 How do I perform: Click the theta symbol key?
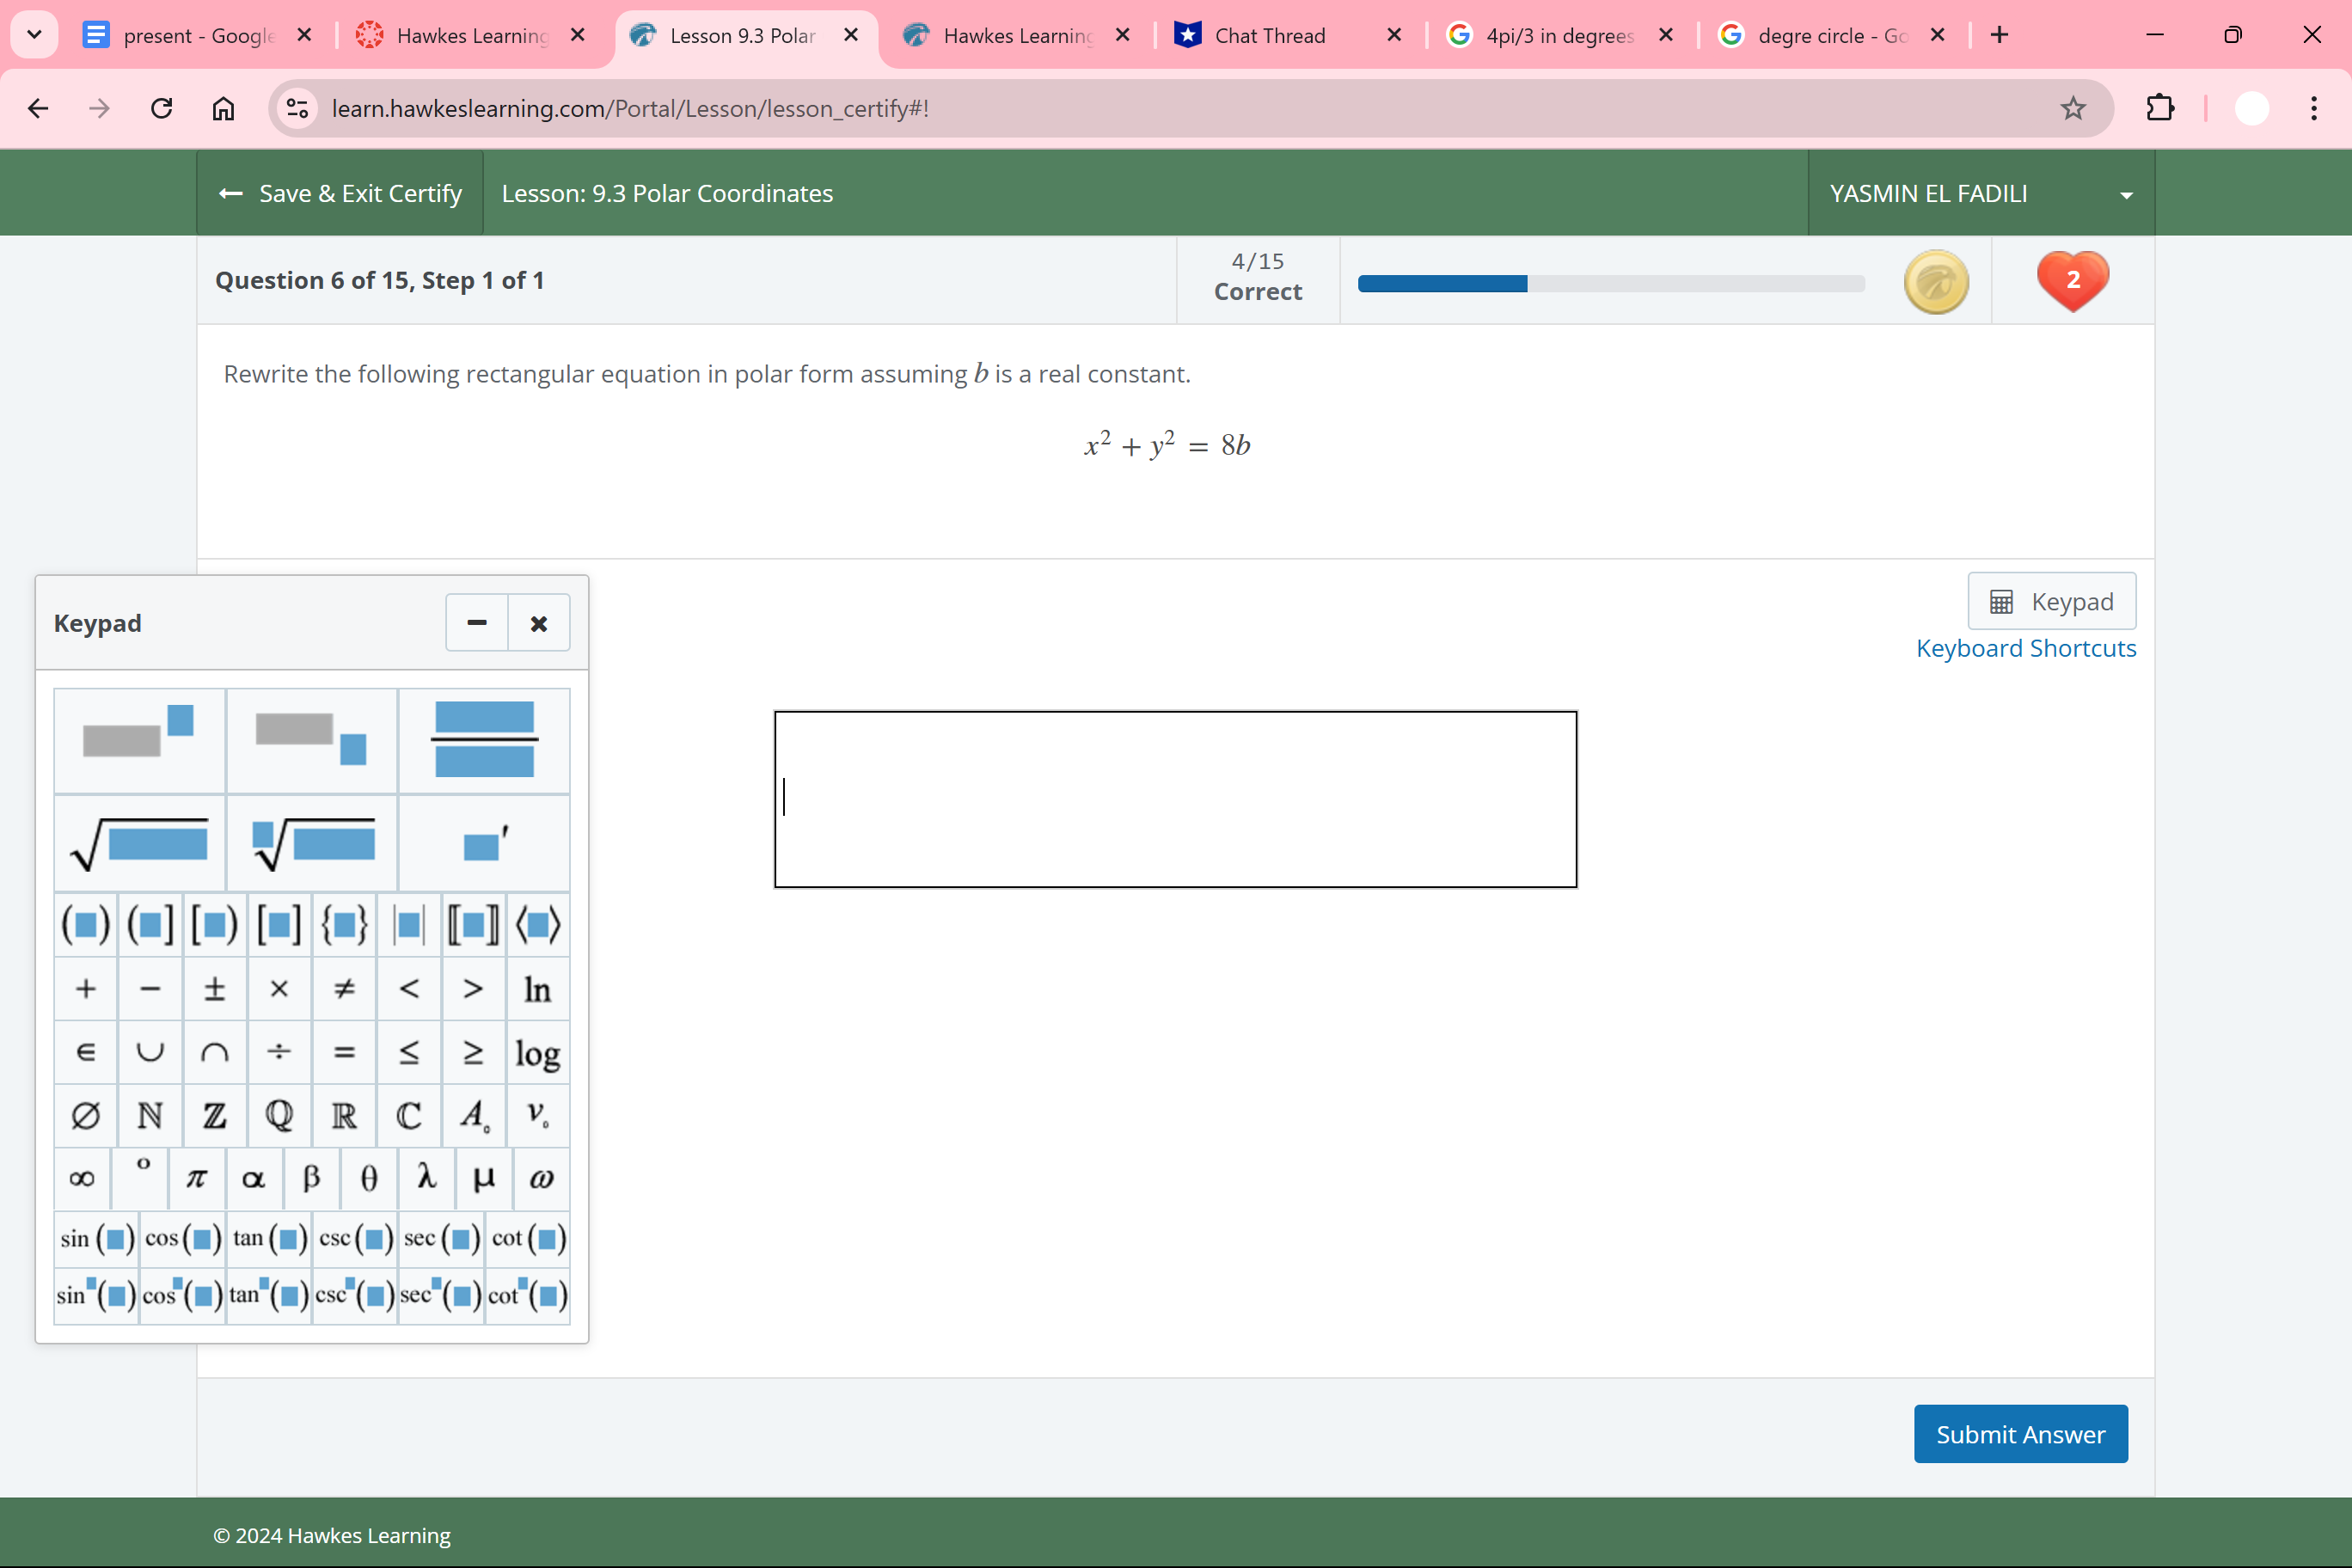pos(369,1178)
